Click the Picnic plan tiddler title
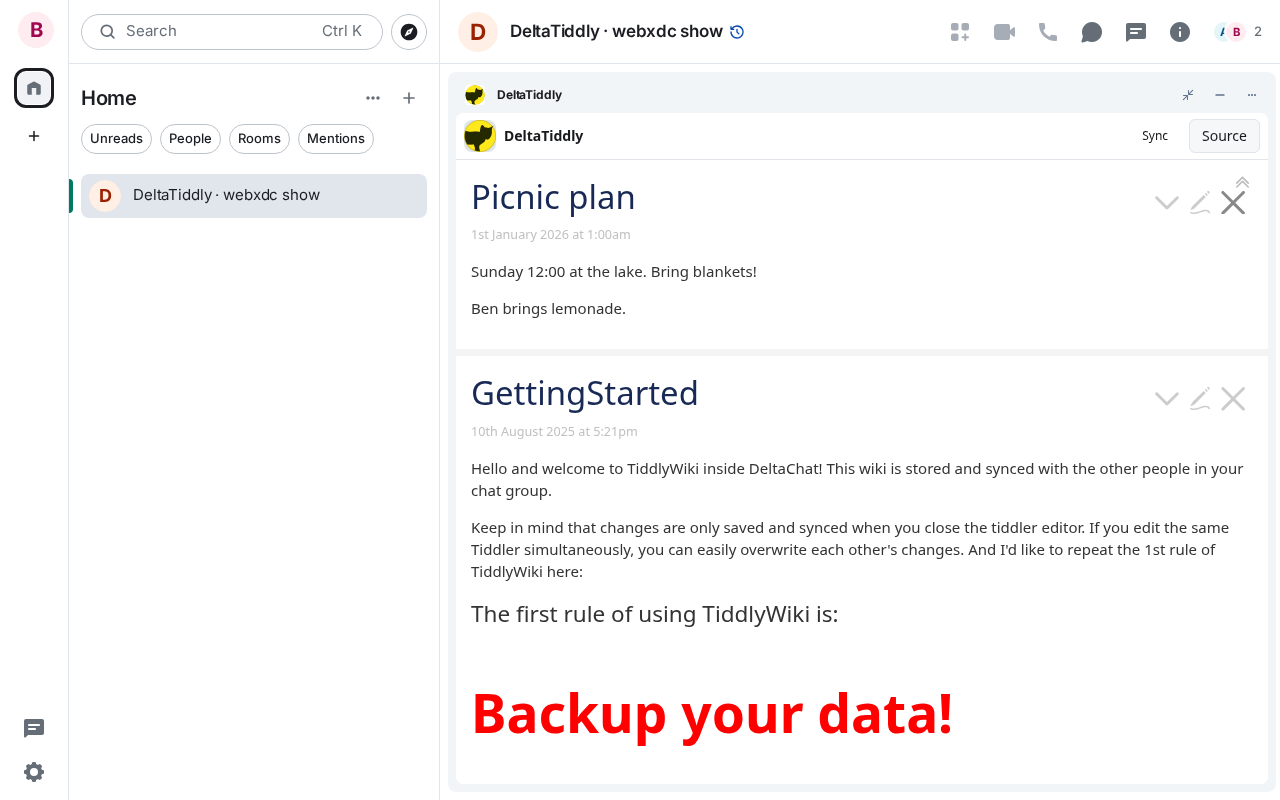Image resolution: width=1280 pixels, height=800 pixels. point(553,198)
